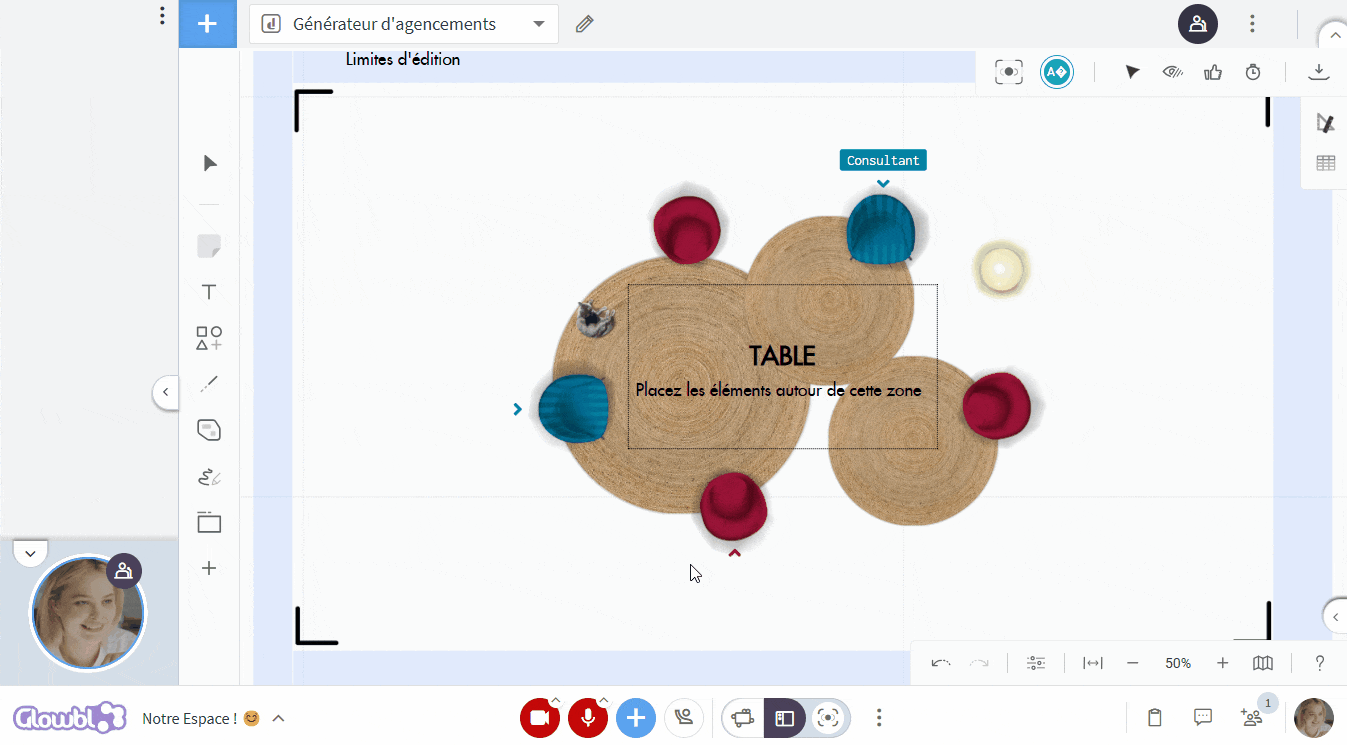Click the thumbs up vote icon
The image size is (1347, 745).
[x=1213, y=72]
